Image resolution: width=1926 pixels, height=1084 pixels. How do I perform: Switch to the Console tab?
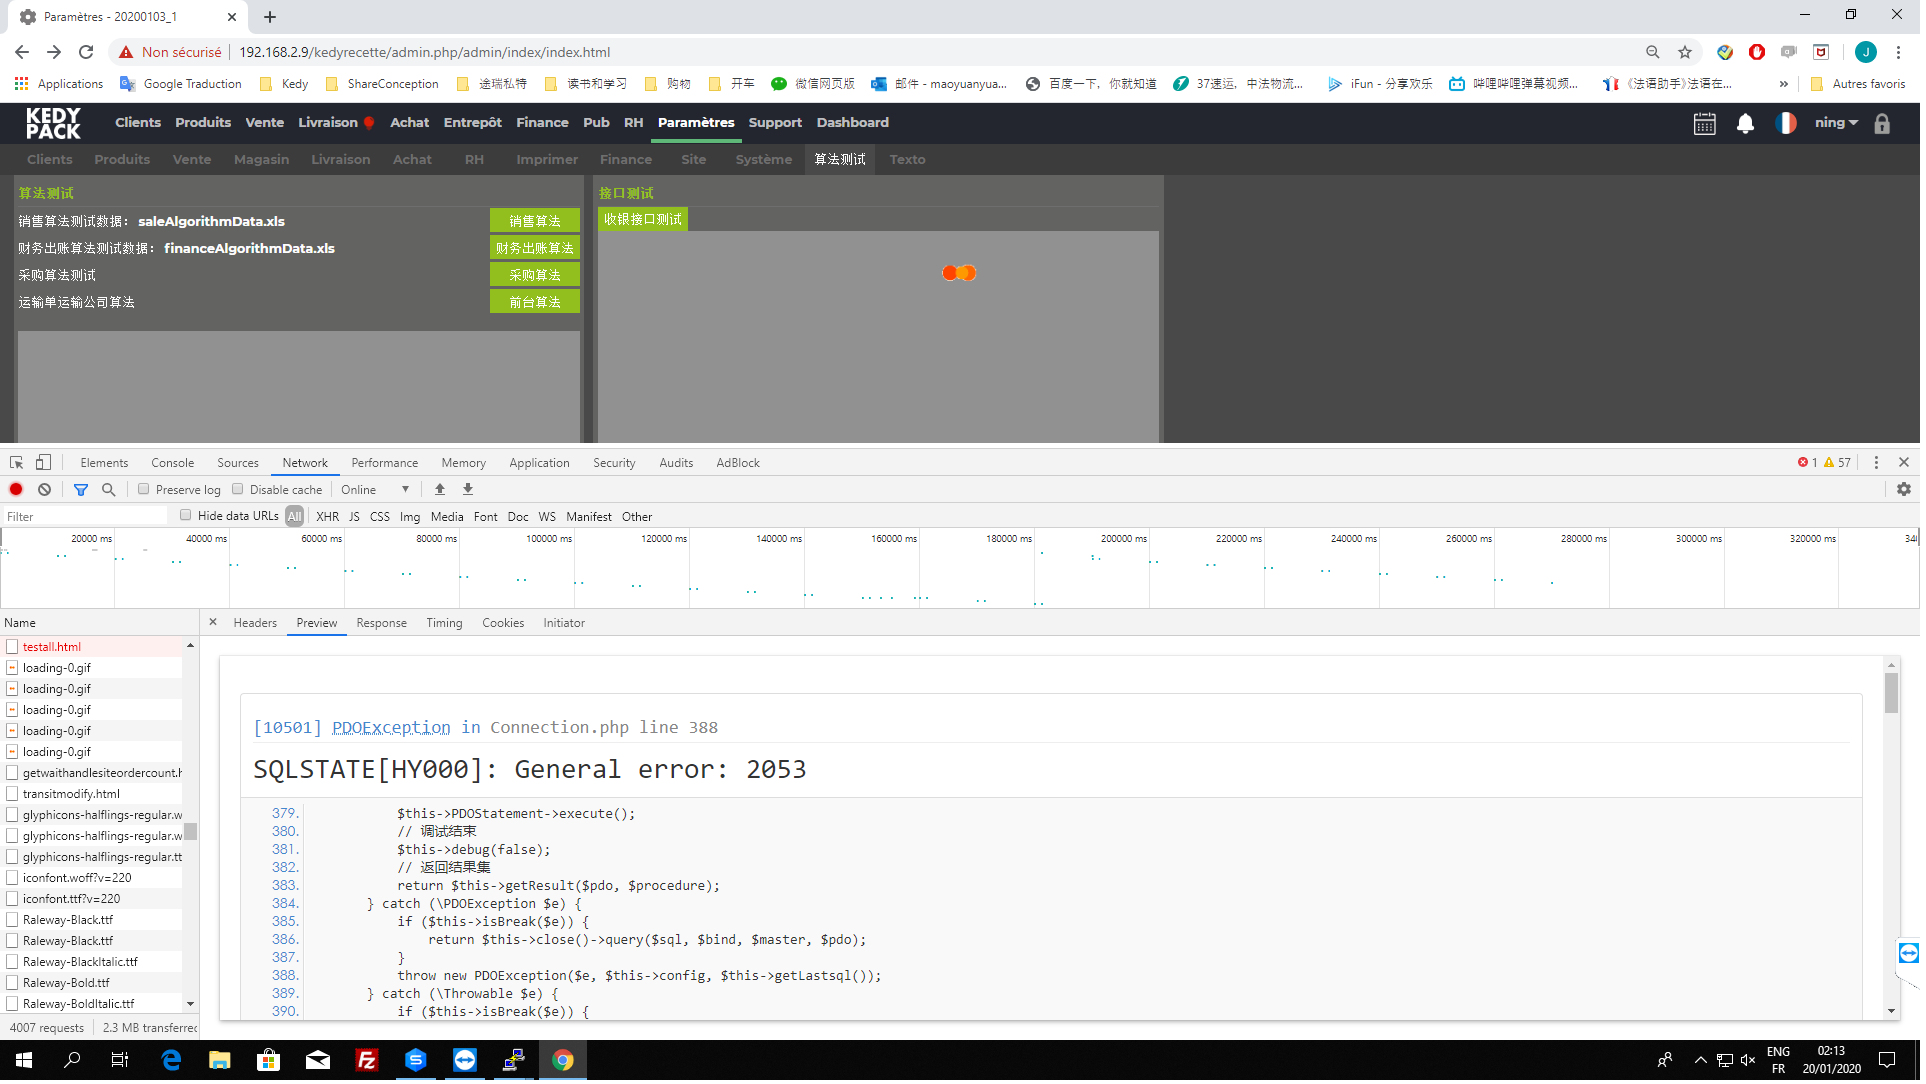pyautogui.click(x=172, y=463)
